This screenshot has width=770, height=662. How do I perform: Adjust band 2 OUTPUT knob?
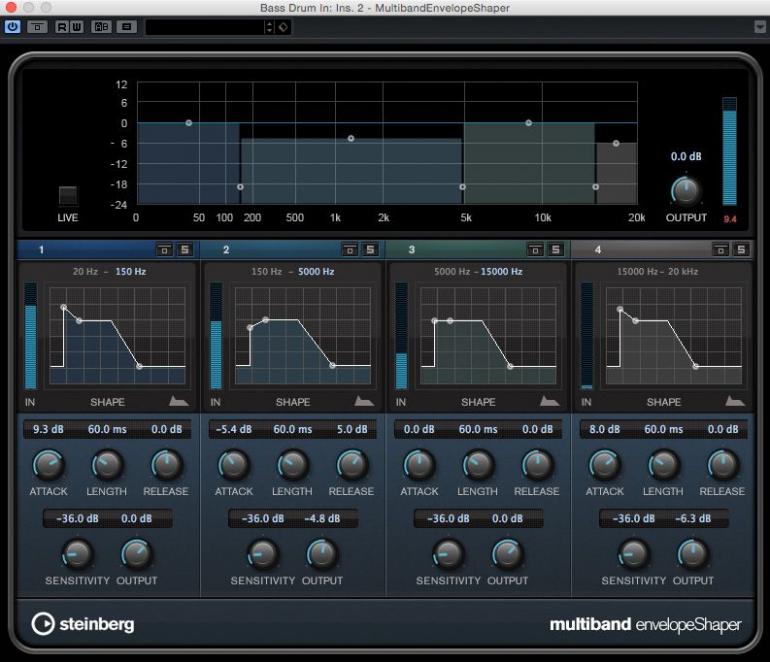point(322,554)
